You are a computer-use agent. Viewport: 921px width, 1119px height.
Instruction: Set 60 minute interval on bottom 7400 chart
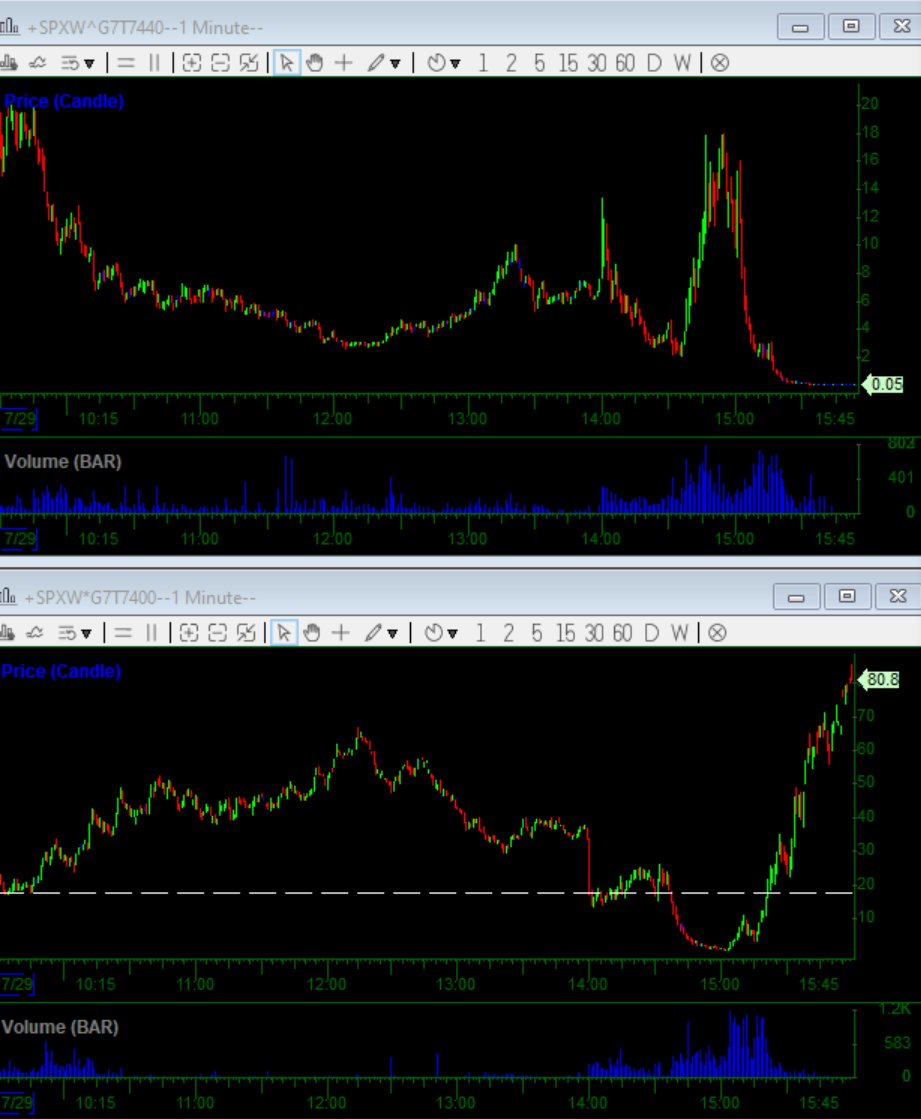point(622,632)
